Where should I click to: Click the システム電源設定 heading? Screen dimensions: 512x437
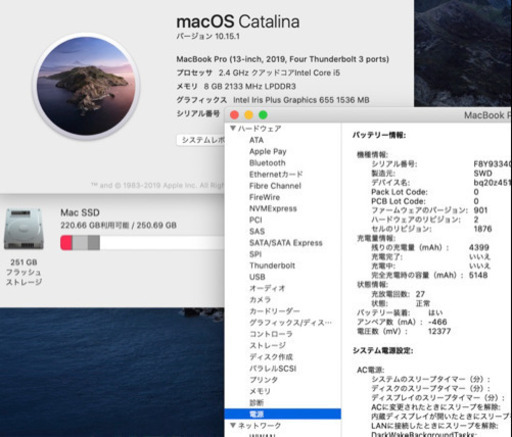(383, 351)
